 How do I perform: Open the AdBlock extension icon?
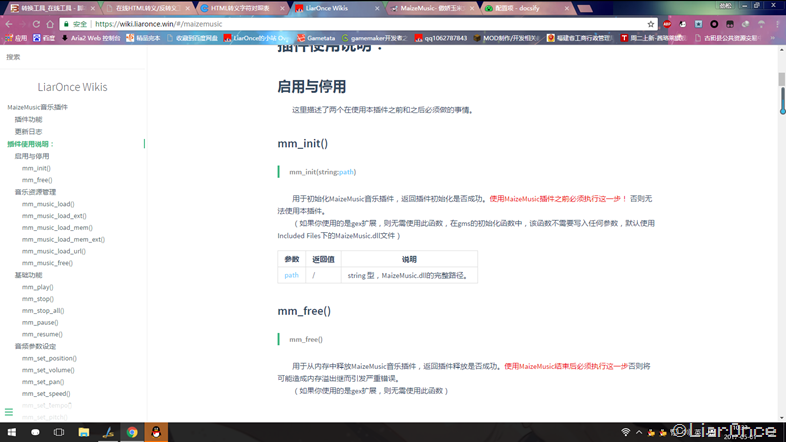(x=667, y=24)
